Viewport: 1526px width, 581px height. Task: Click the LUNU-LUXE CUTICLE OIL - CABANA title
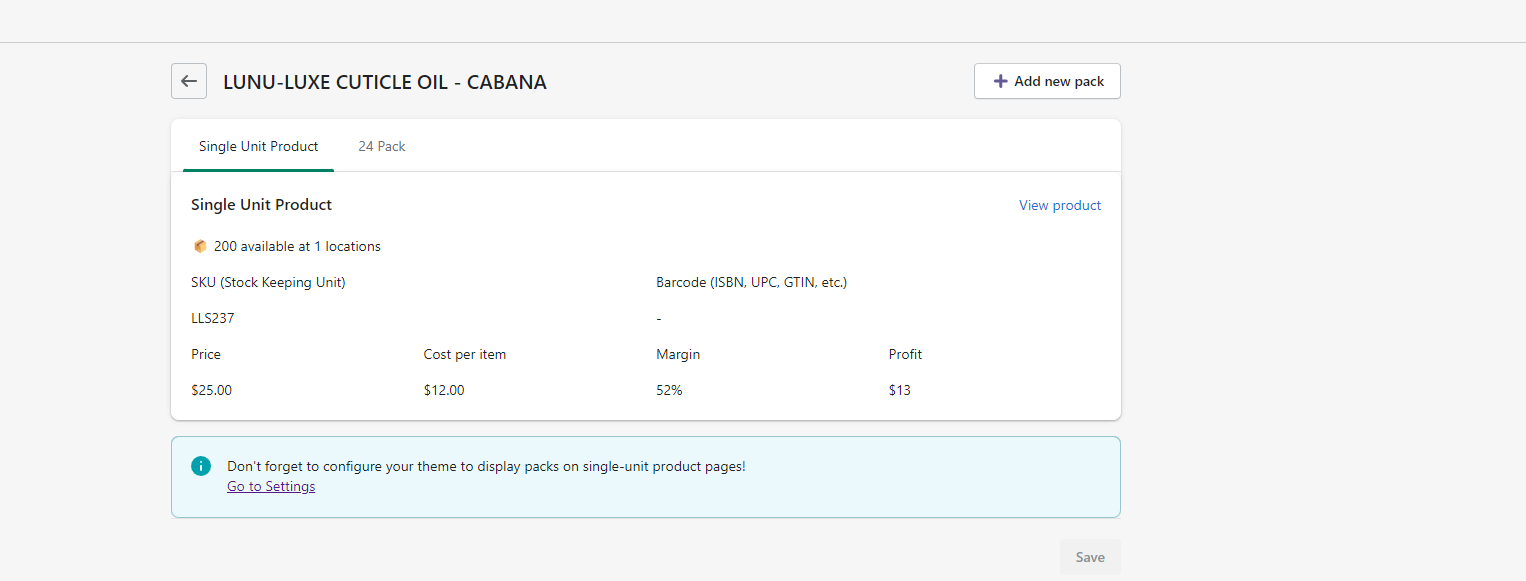tap(385, 82)
